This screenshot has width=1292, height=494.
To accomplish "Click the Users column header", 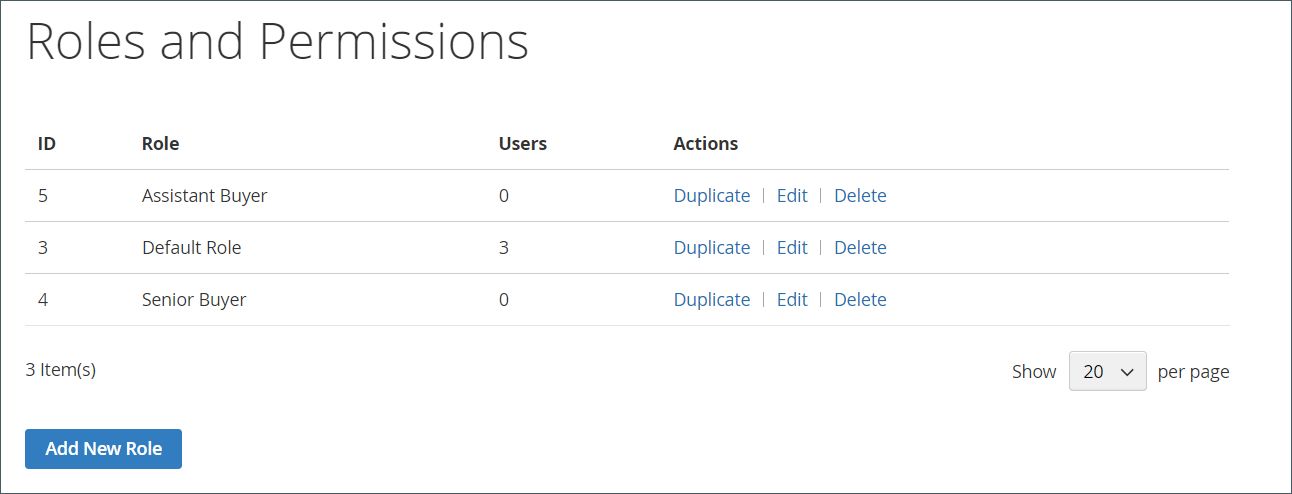I will (522, 144).
